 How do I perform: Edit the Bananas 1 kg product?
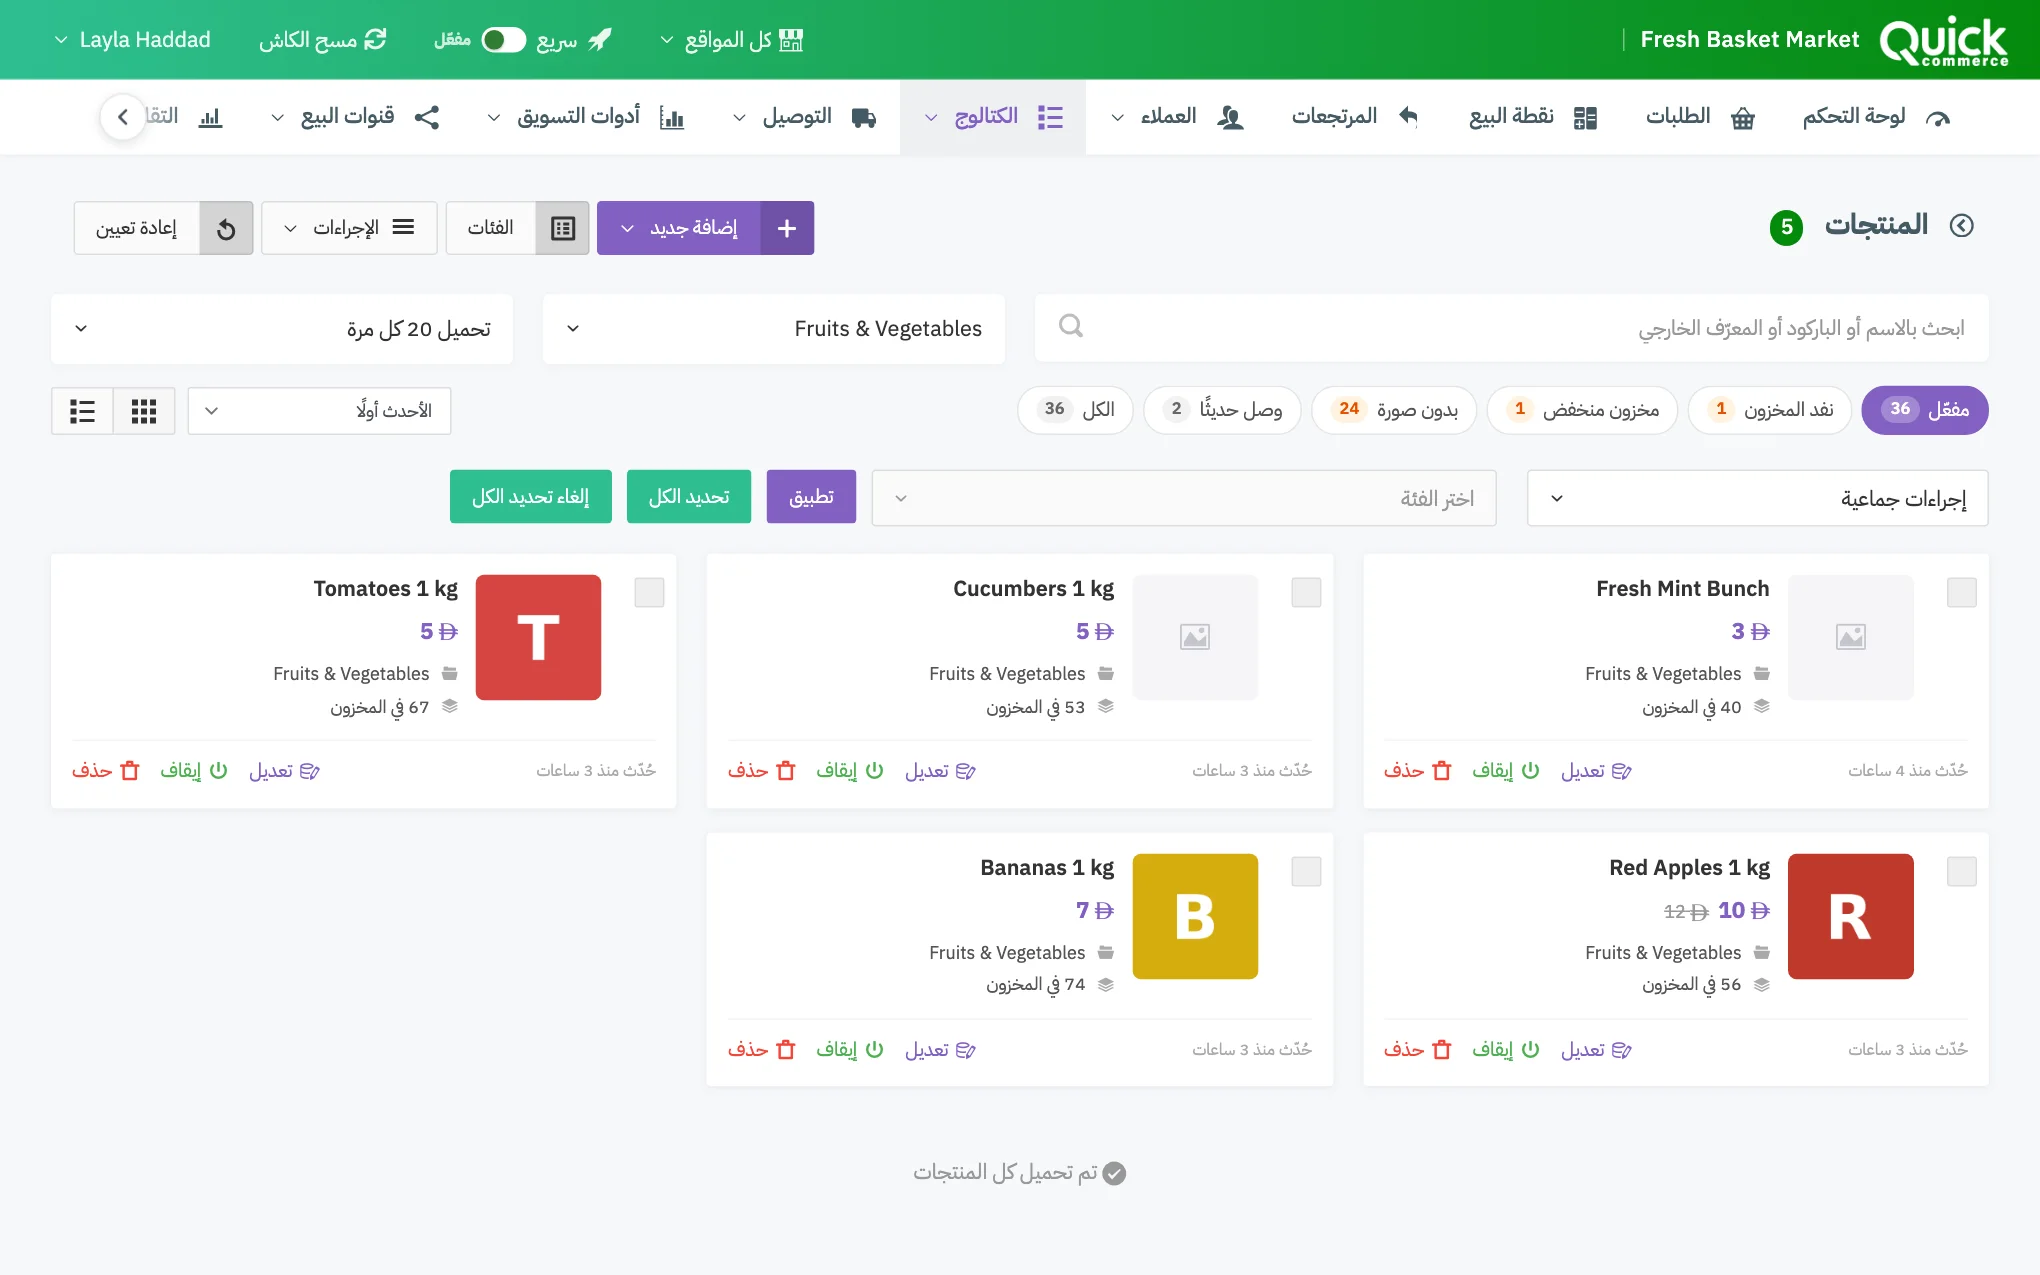[x=940, y=1049]
